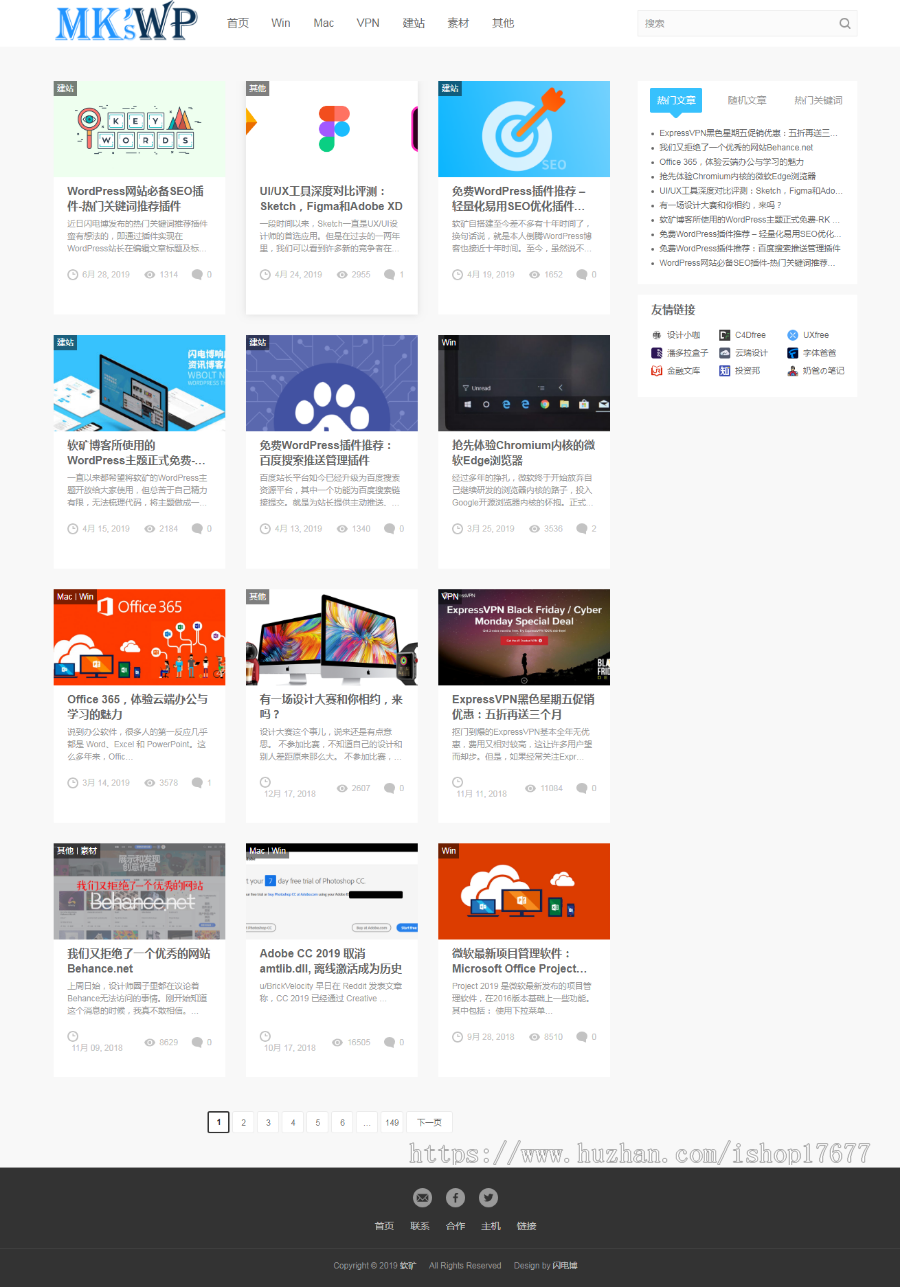This screenshot has height=1287, width=900.
Task: Visit 设计小咖 friend link icon
Action: [657, 335]
